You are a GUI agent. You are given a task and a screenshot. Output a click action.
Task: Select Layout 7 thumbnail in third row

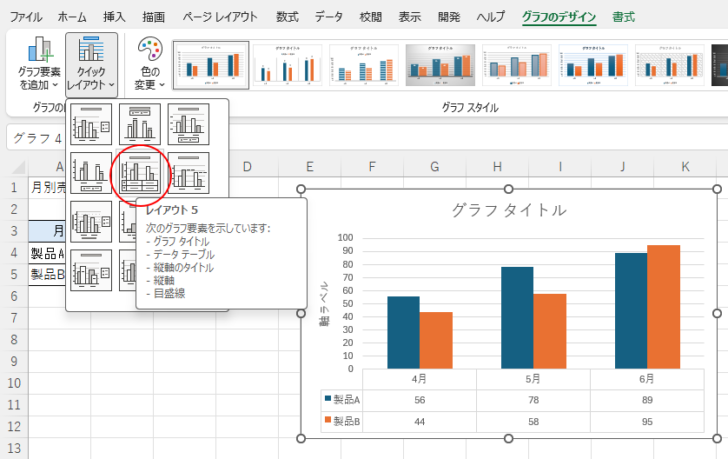coord(91,221)
